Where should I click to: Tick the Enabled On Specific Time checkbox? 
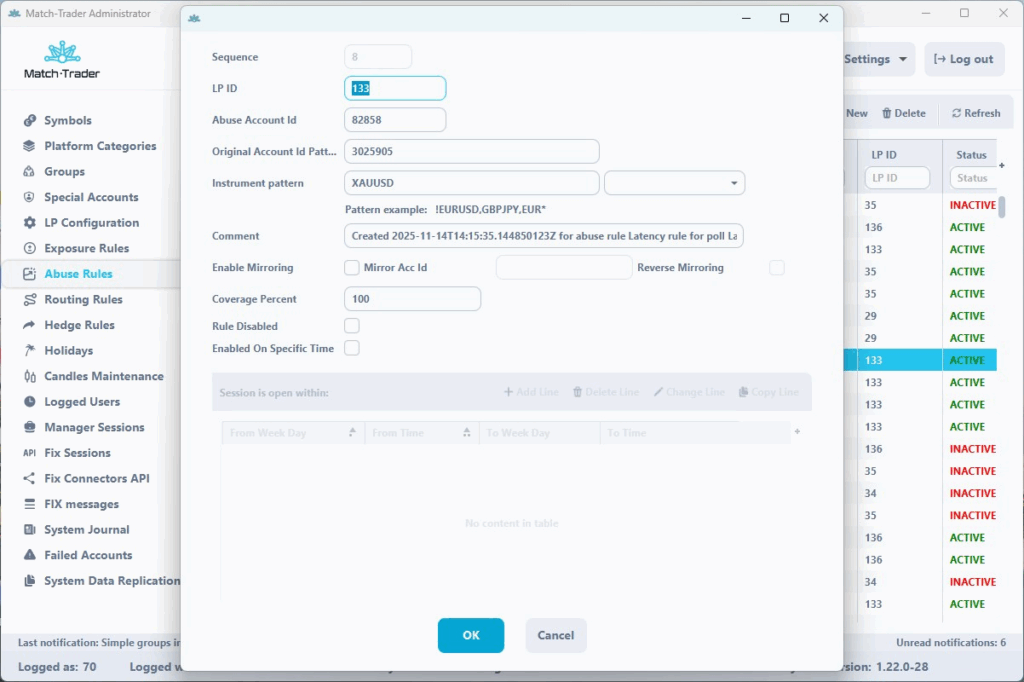pyautogui.click(x=352, y=348)
